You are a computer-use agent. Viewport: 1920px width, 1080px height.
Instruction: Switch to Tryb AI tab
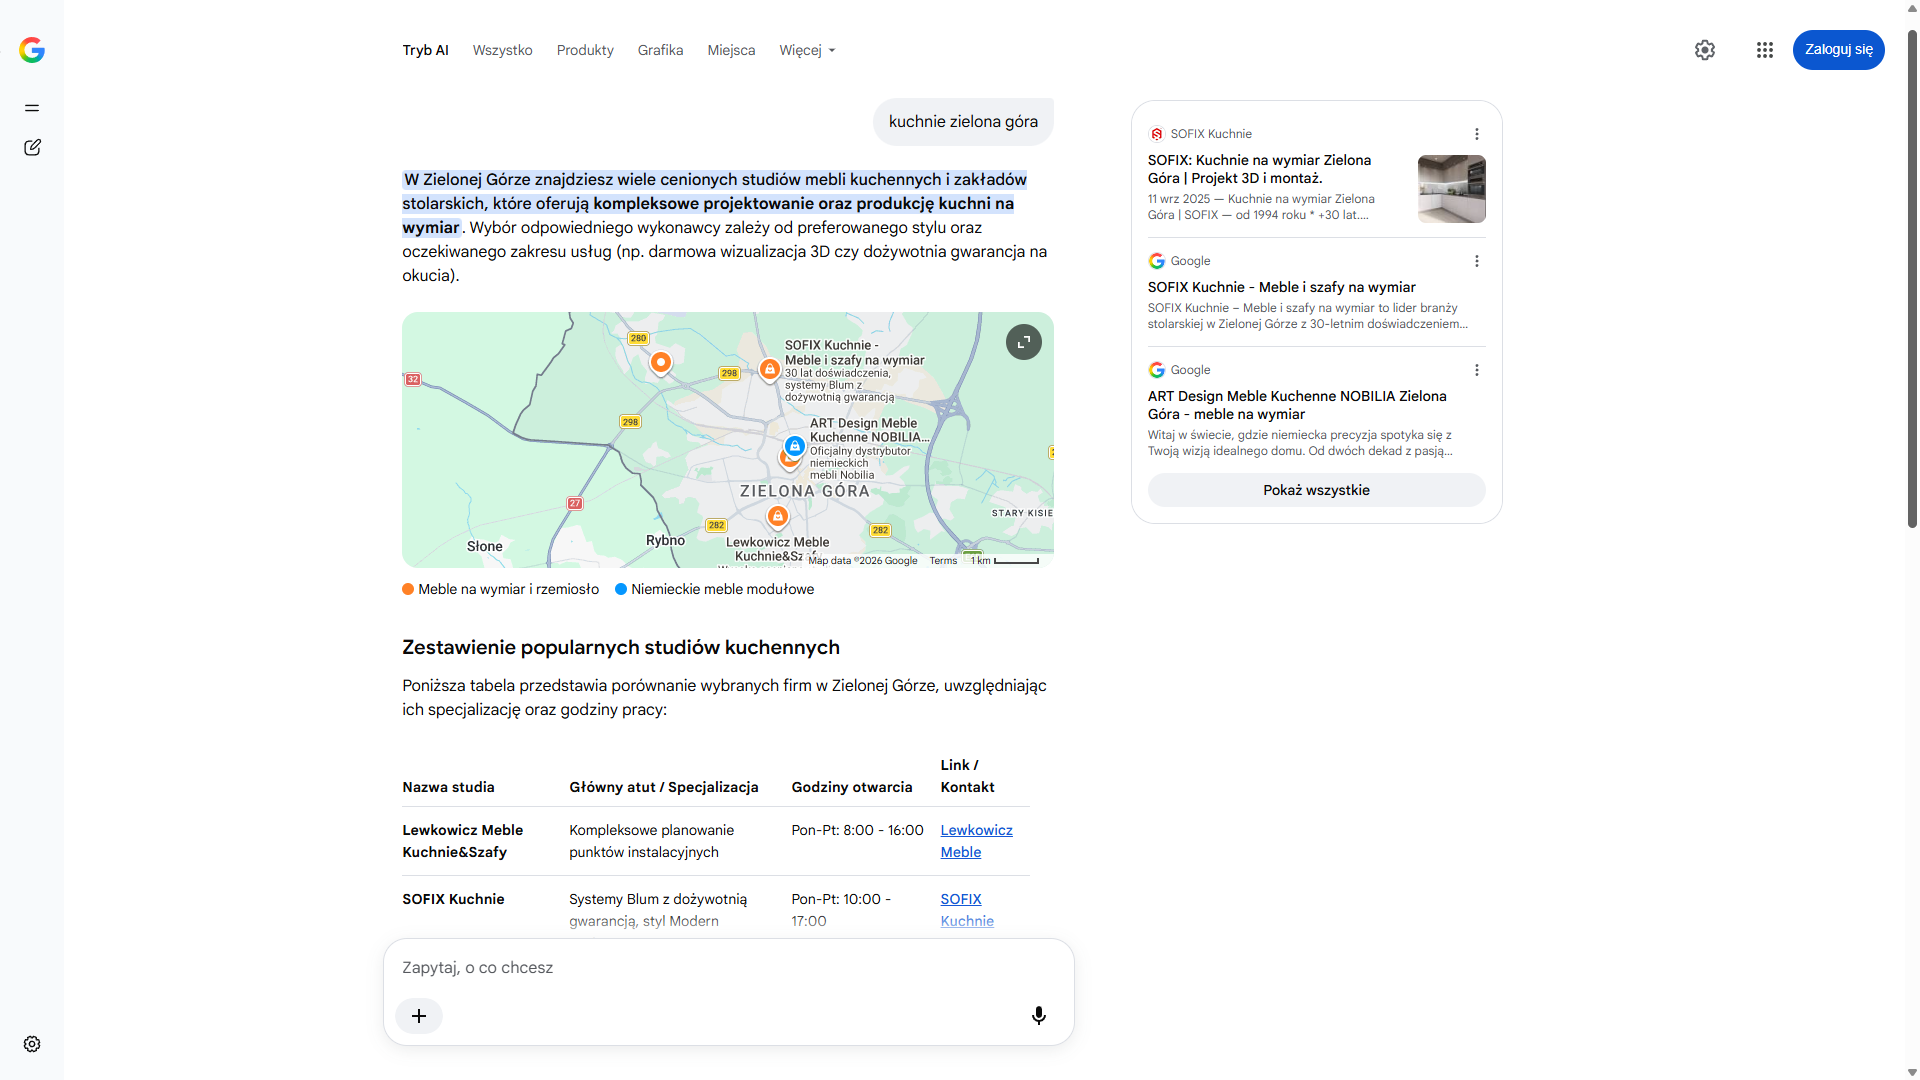[426, 50]
